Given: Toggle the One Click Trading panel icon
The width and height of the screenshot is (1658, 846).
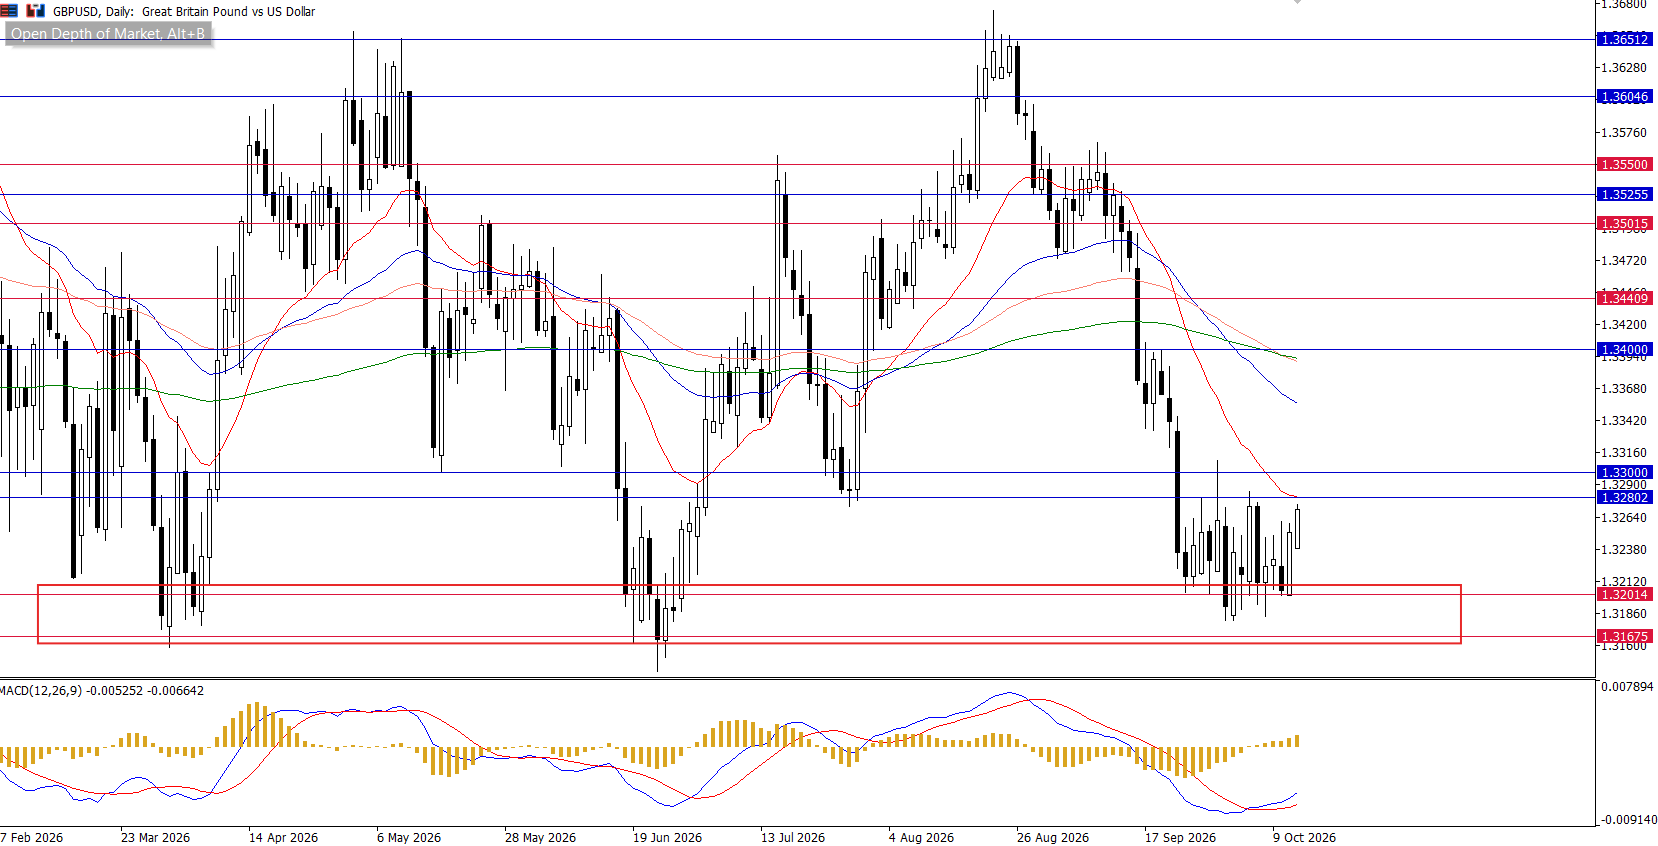Looking at the screenshot, I should (x=36, y=11).
